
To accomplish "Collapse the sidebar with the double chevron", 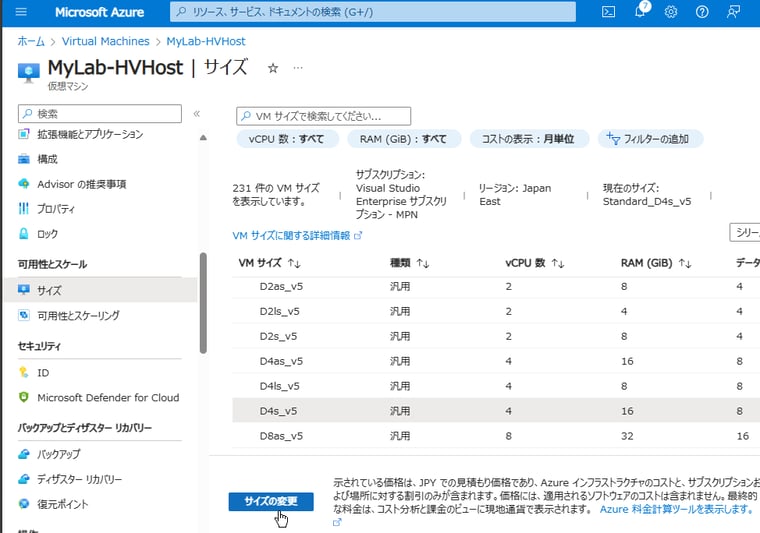I will pyautogui.click(x=196, y=114).
